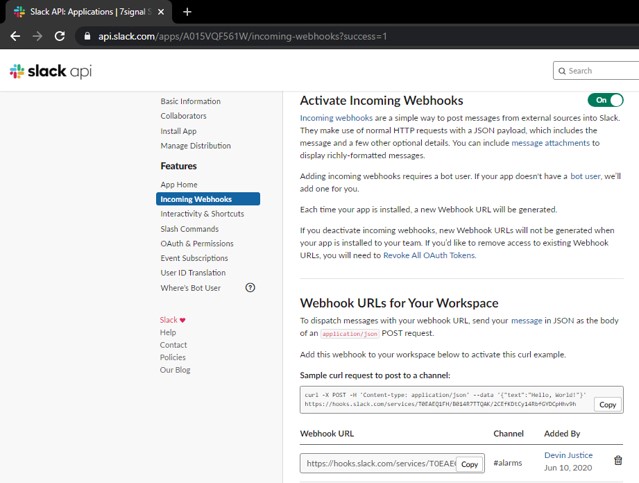Open a new browser tab with plus icon
639x483 pixels.
187,11
